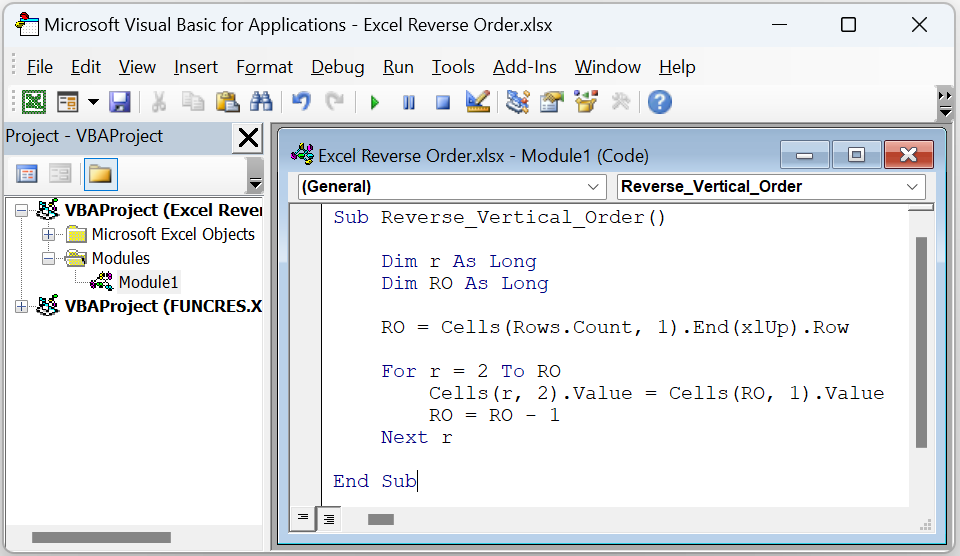
Task: Minimize the Module1 code window
Action: [804, 155]
